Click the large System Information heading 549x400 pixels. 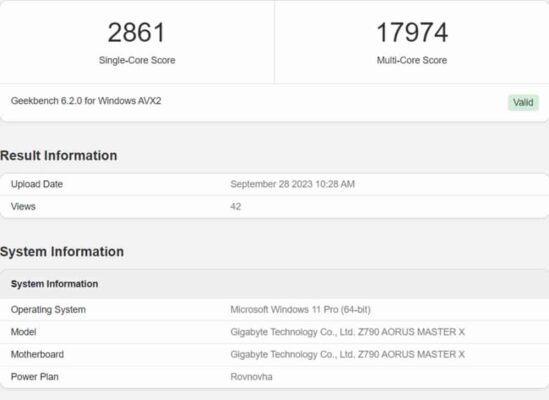click(62, 252)
